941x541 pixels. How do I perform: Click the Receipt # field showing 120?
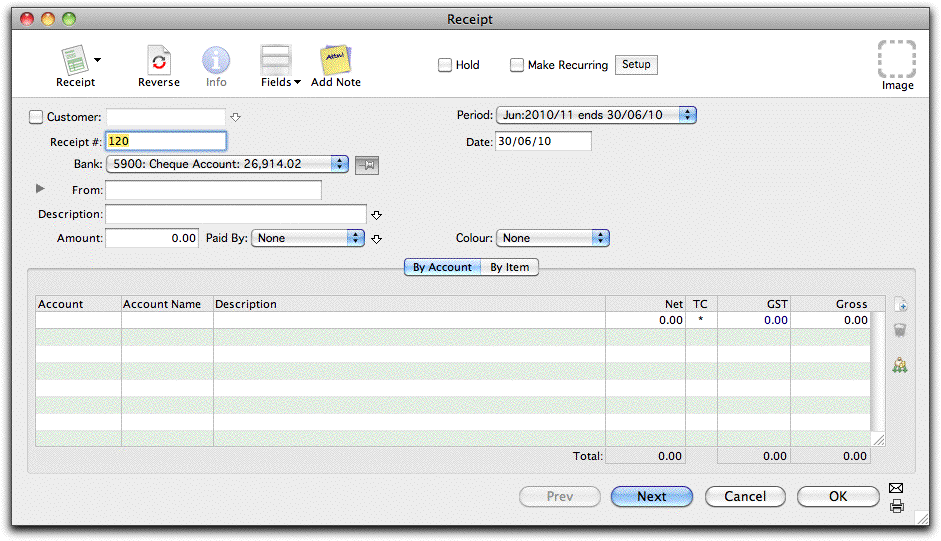tap(166, 141)
